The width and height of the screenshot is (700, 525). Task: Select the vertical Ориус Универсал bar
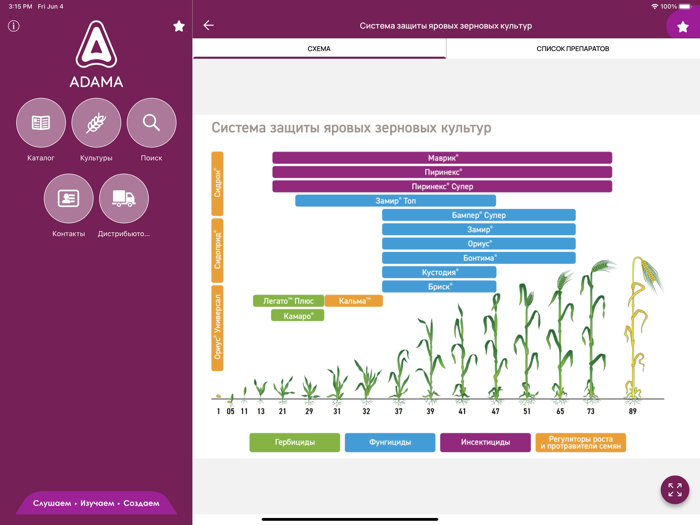(x=217, y=328)
